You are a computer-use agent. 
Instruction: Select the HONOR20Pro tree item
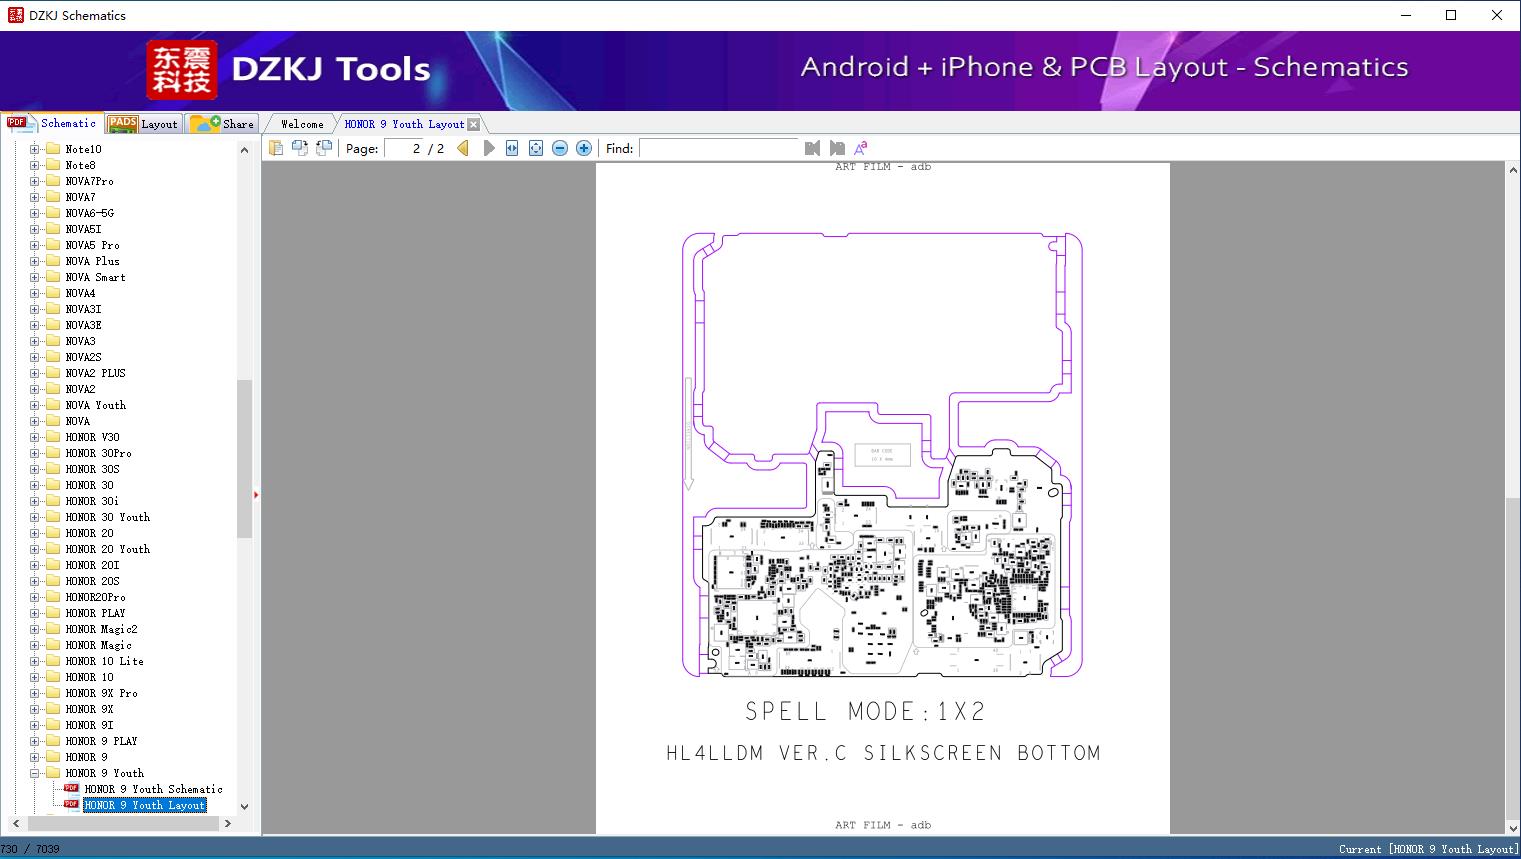[95, 597]
